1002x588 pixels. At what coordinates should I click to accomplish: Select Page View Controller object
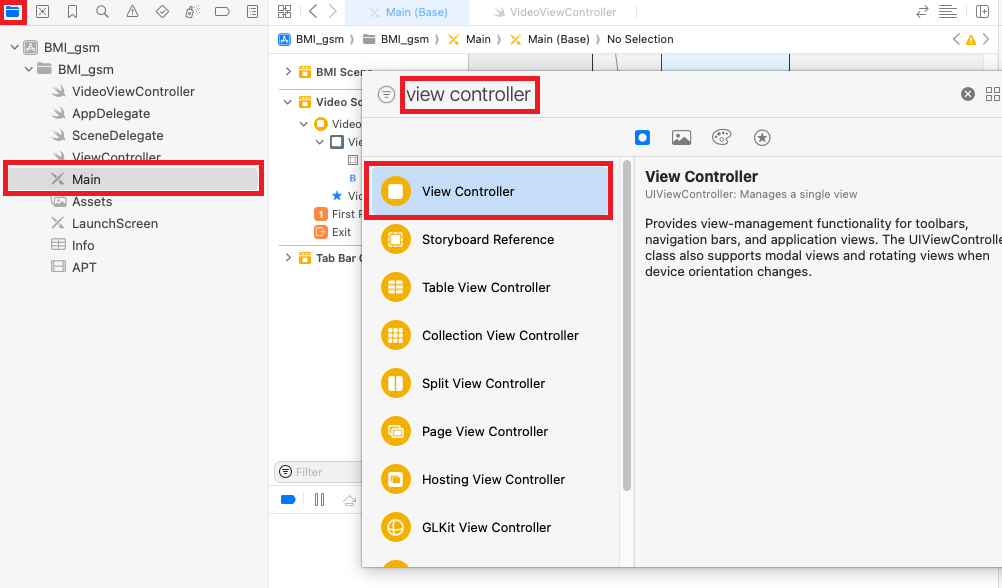[x=489, y=431]
